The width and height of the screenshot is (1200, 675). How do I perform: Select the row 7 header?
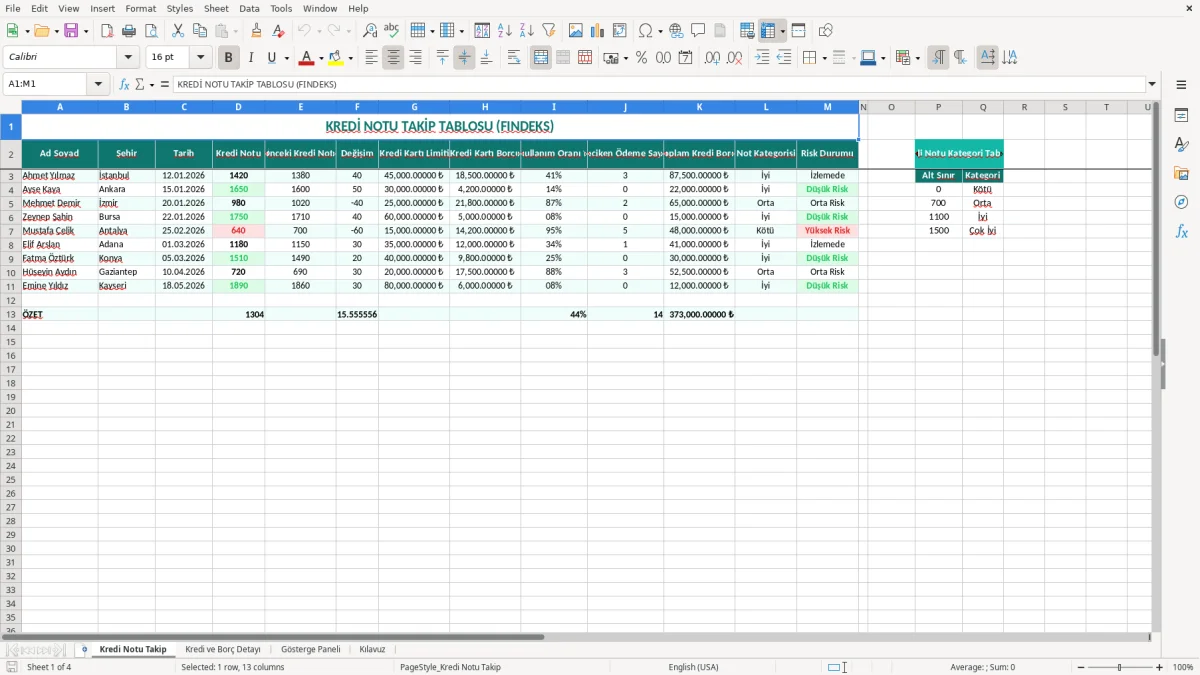[10, 231]
